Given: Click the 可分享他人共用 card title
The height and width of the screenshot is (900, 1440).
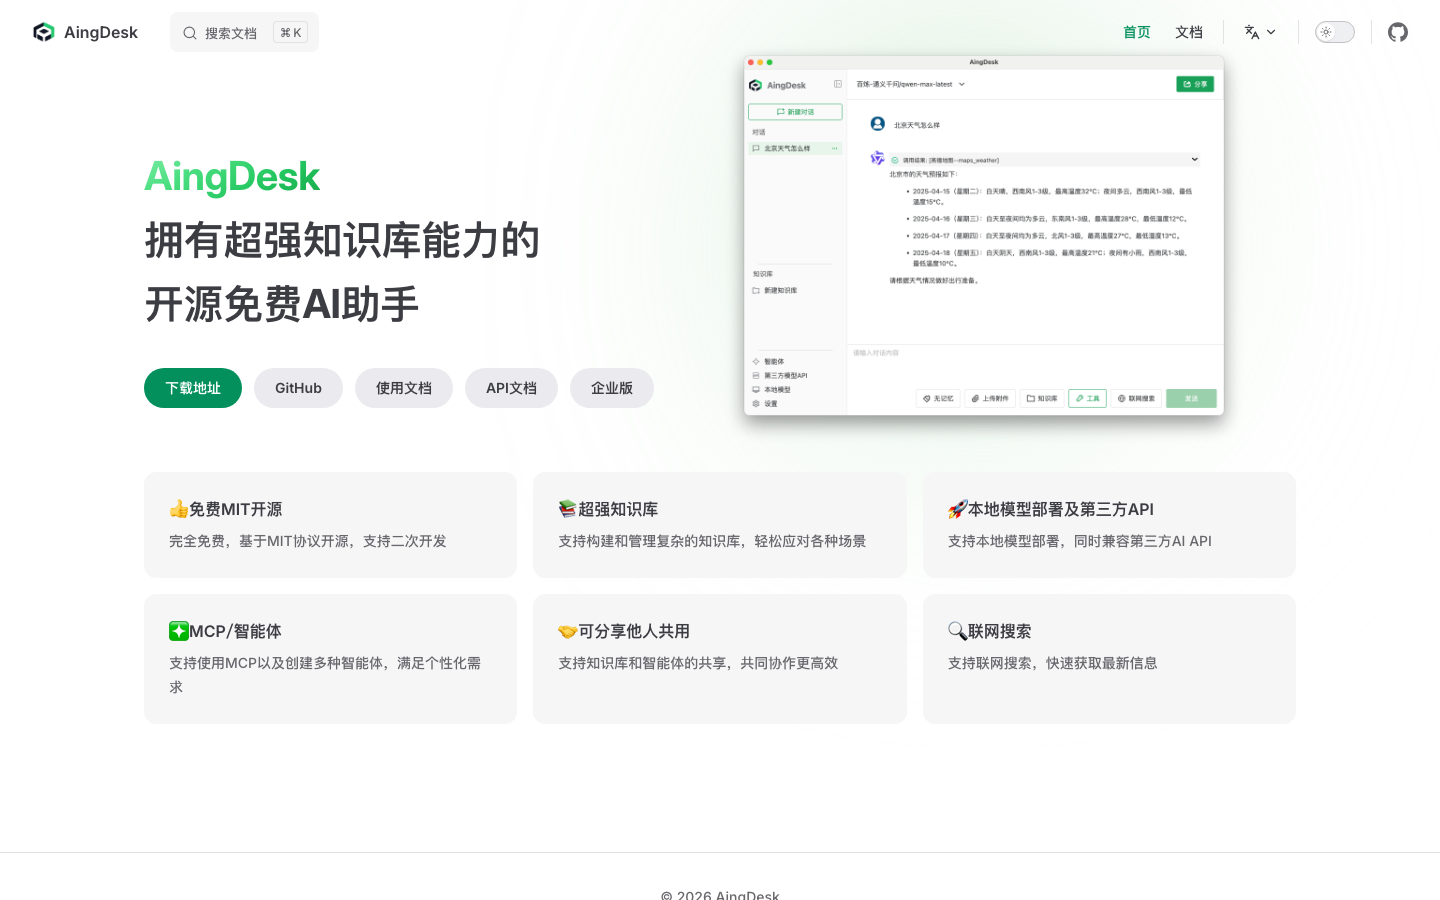Looking at the screenshot, I should (x=634, y=631).
